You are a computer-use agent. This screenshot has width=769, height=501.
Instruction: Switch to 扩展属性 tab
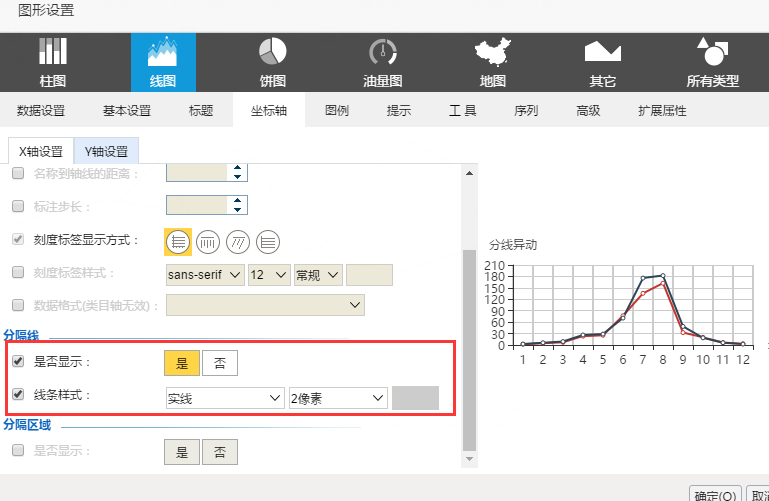[x=662, y=110]
